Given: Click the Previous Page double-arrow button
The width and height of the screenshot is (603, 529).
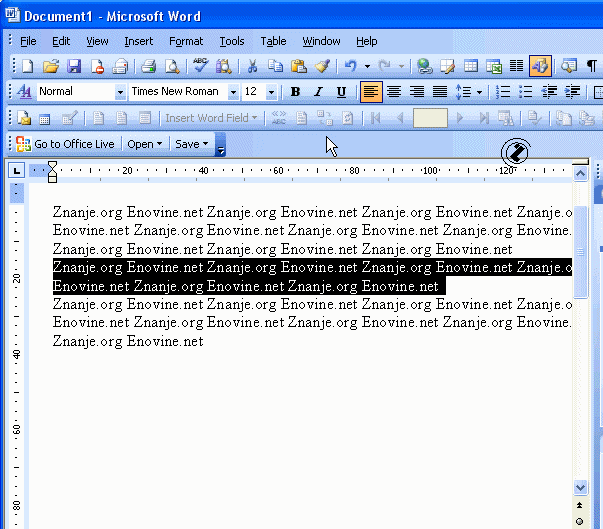Looking at the screenshot, I should point(580,505).
